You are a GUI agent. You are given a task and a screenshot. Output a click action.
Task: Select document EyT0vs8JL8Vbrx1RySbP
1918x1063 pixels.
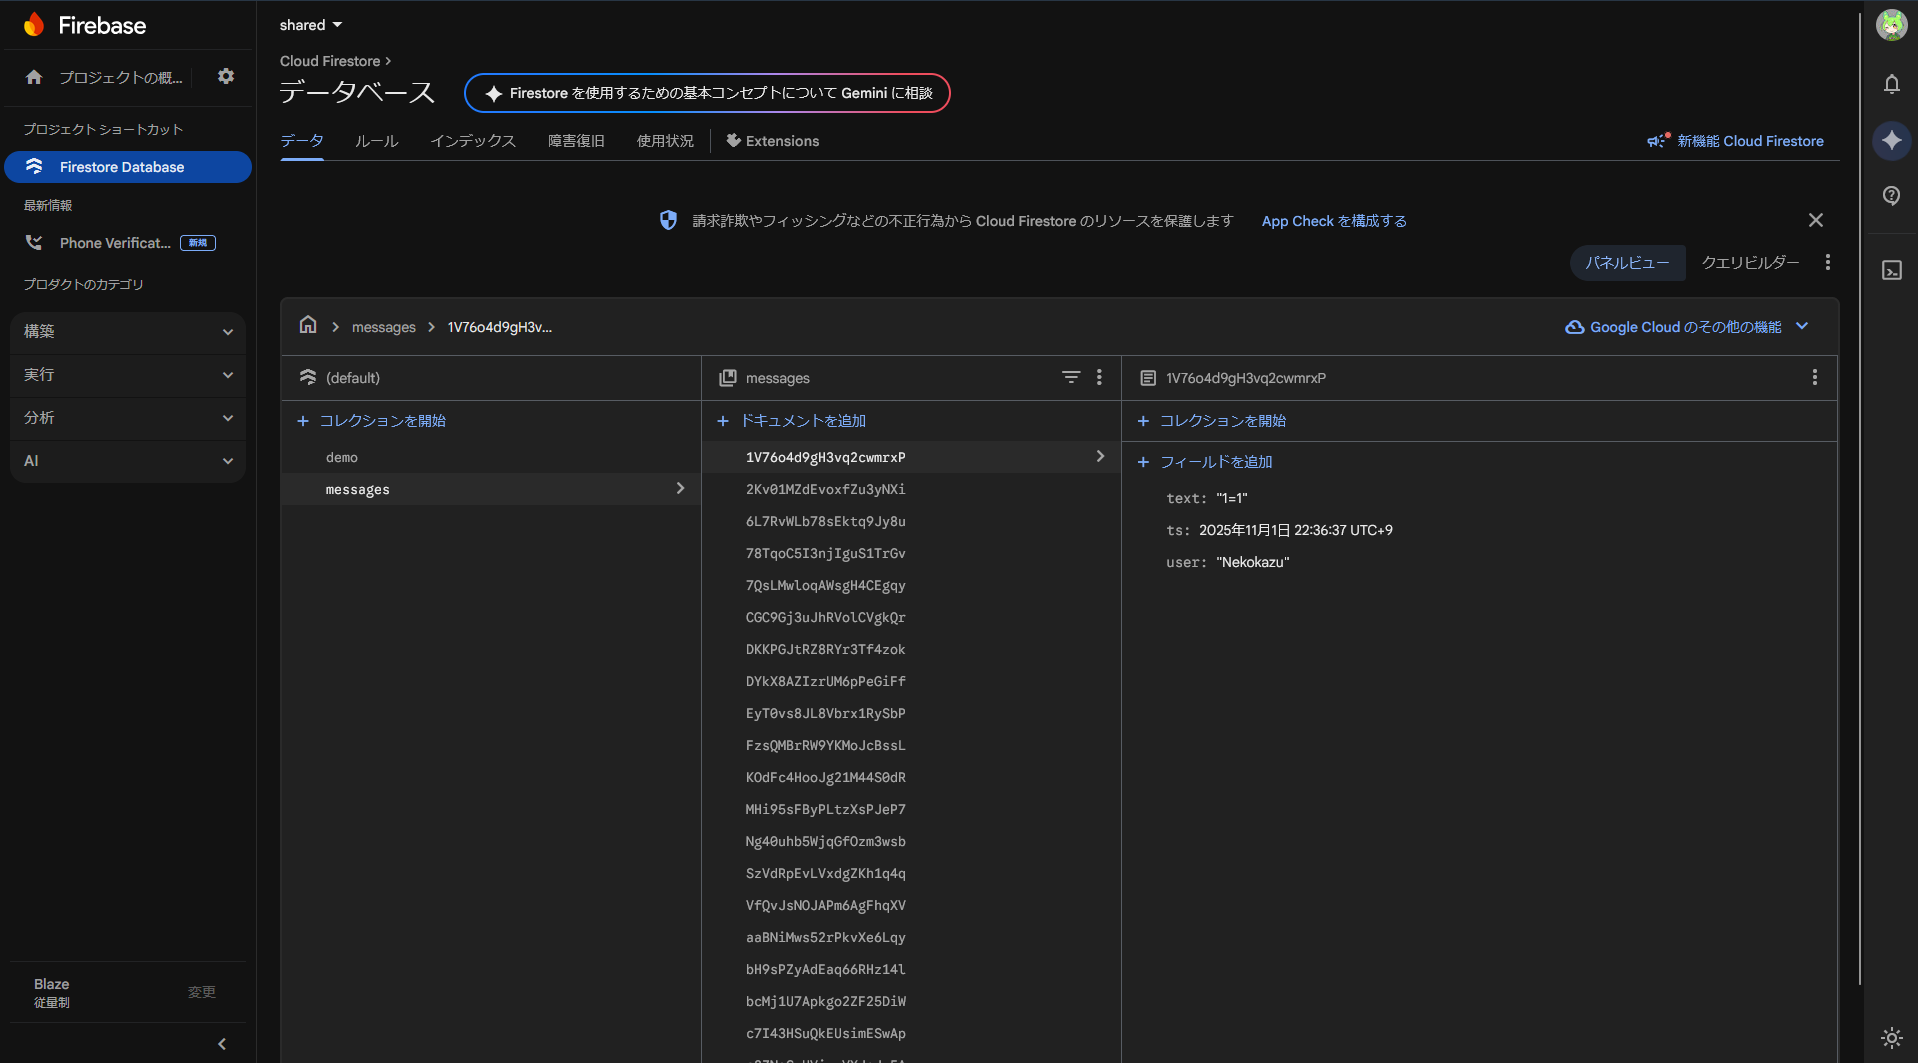(x=910, y=713)
